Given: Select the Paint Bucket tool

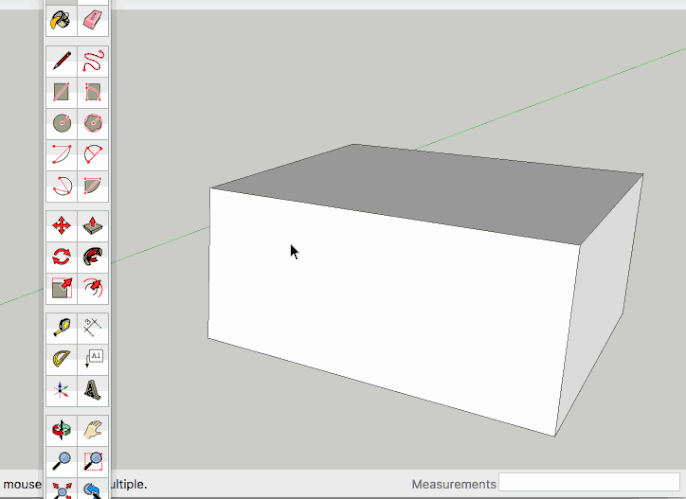Looking at the screenshot, I should pyautogui.click(x=61, y=20).
